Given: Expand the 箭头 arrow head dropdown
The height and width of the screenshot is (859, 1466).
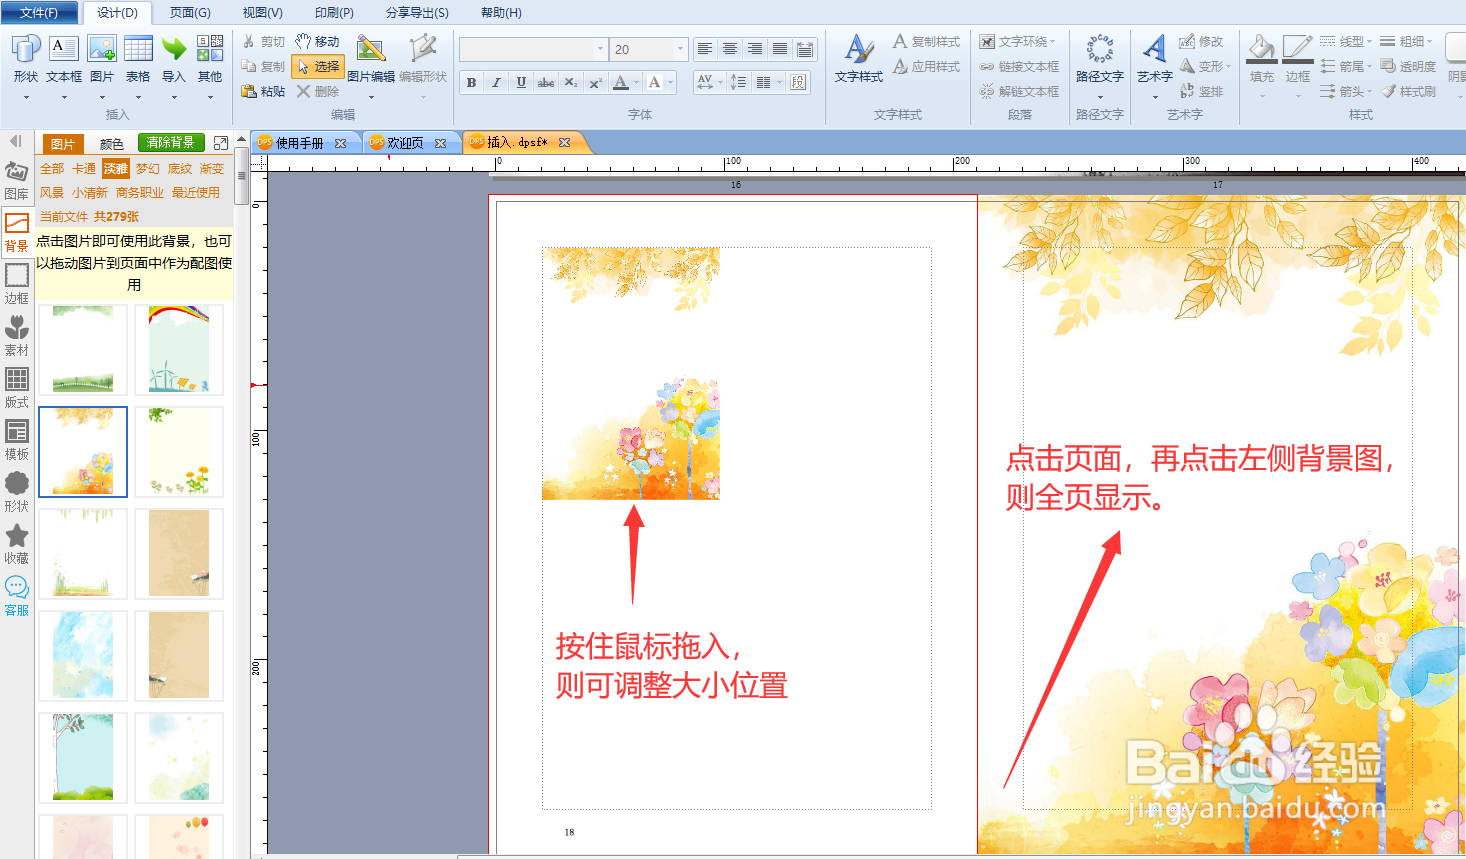Looking at the screenshot, I should (x=1369, y=92).
